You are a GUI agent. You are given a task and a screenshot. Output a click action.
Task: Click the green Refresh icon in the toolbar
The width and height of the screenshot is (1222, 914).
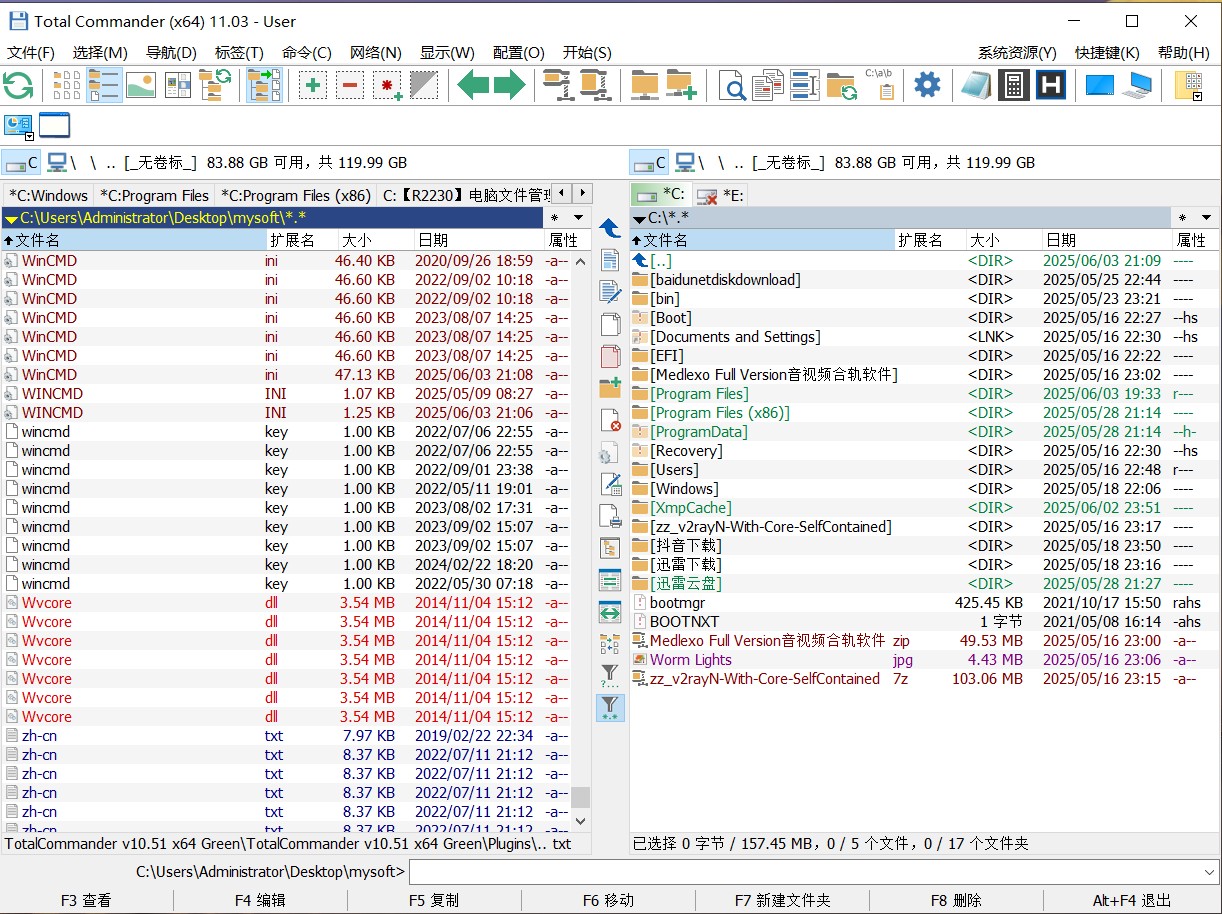pyautogui.click(x=18, y=85)
